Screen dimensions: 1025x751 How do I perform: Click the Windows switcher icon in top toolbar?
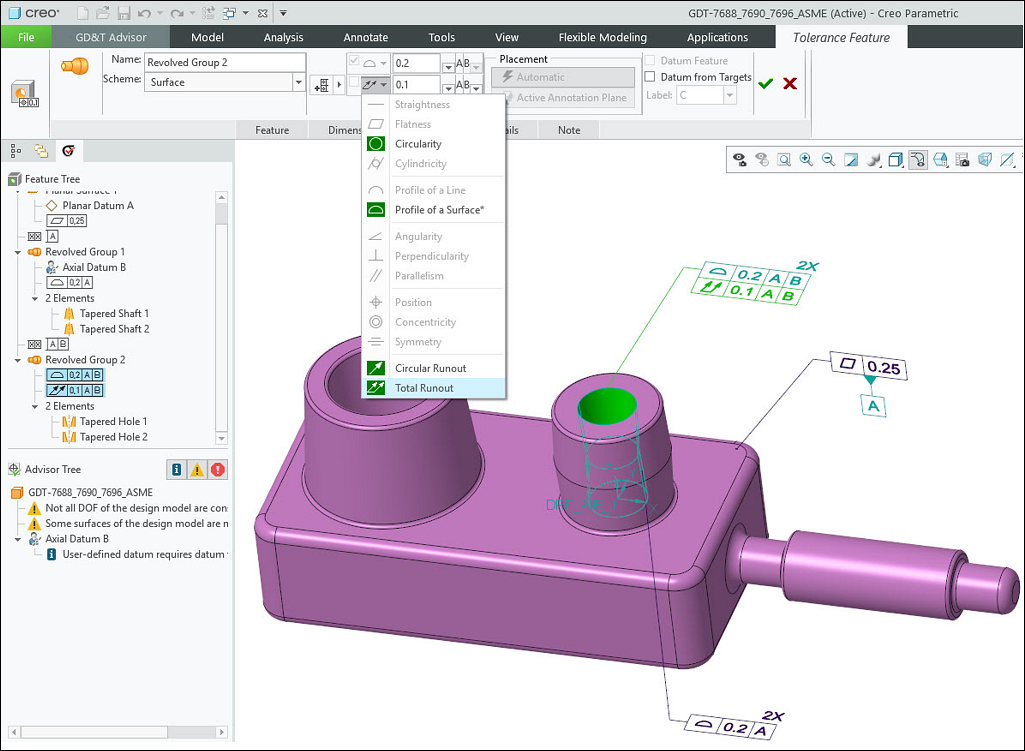click(229, 12)
